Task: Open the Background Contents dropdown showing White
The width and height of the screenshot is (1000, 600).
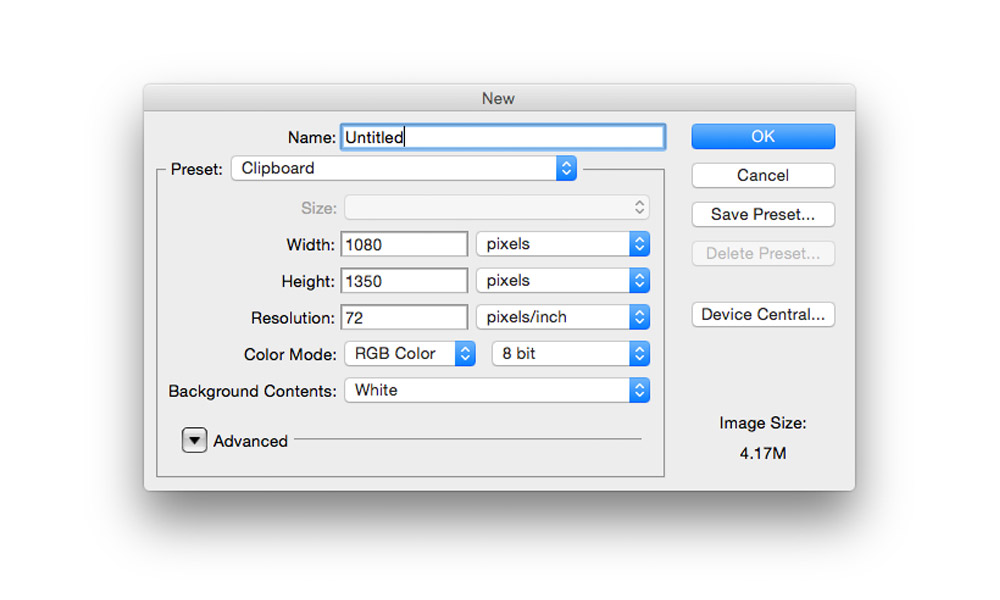Action: (496, 391)
